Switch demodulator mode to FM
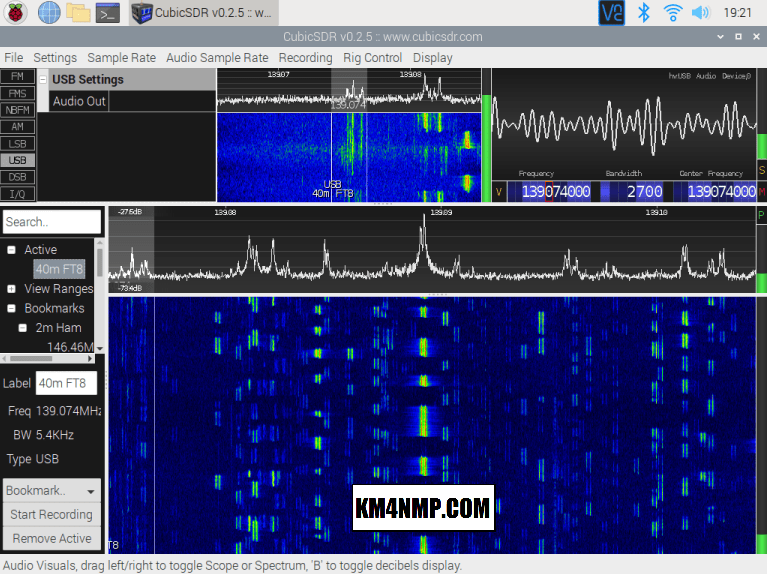767x574 pixels. (17, 76)
